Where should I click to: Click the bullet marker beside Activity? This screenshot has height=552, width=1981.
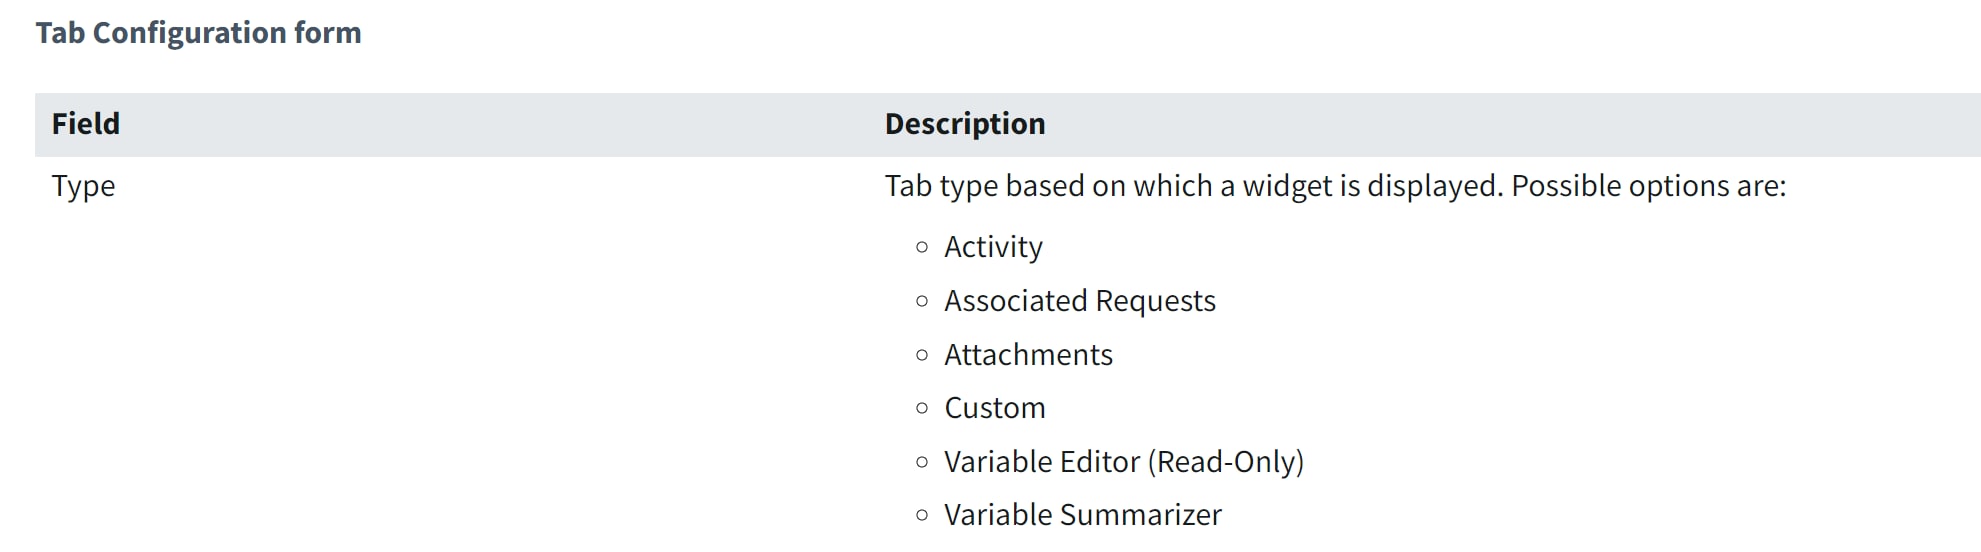click(x=922, y=247)
